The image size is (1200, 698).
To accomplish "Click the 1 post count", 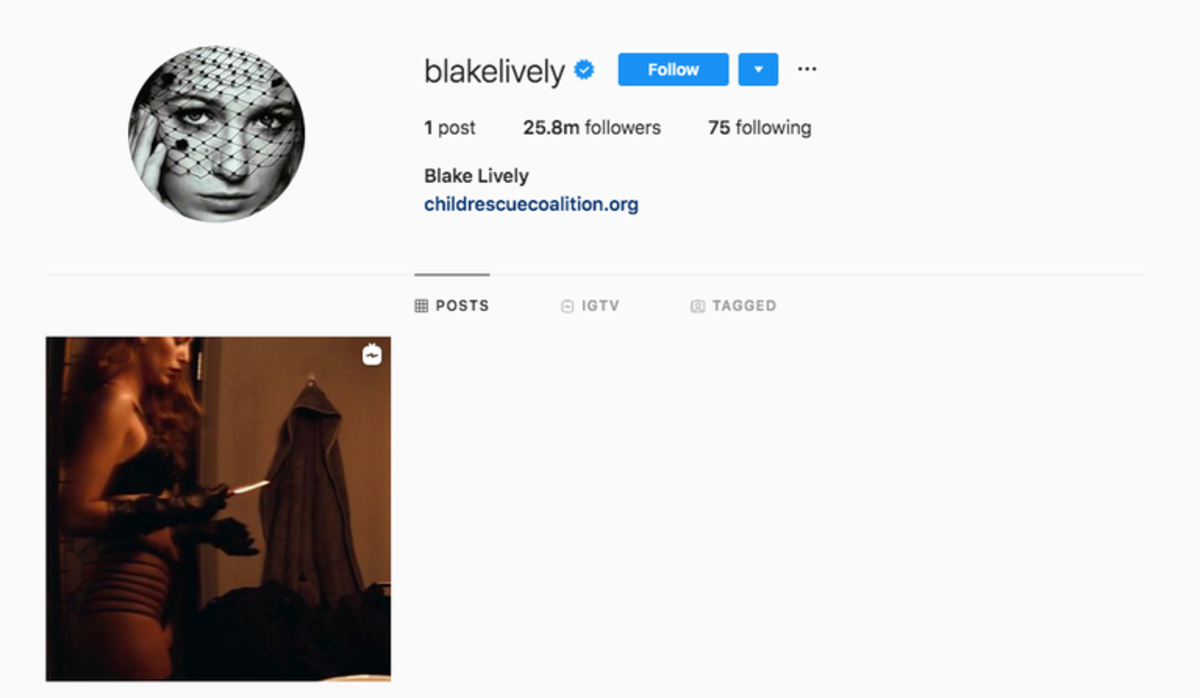I will tap(450, 128).
